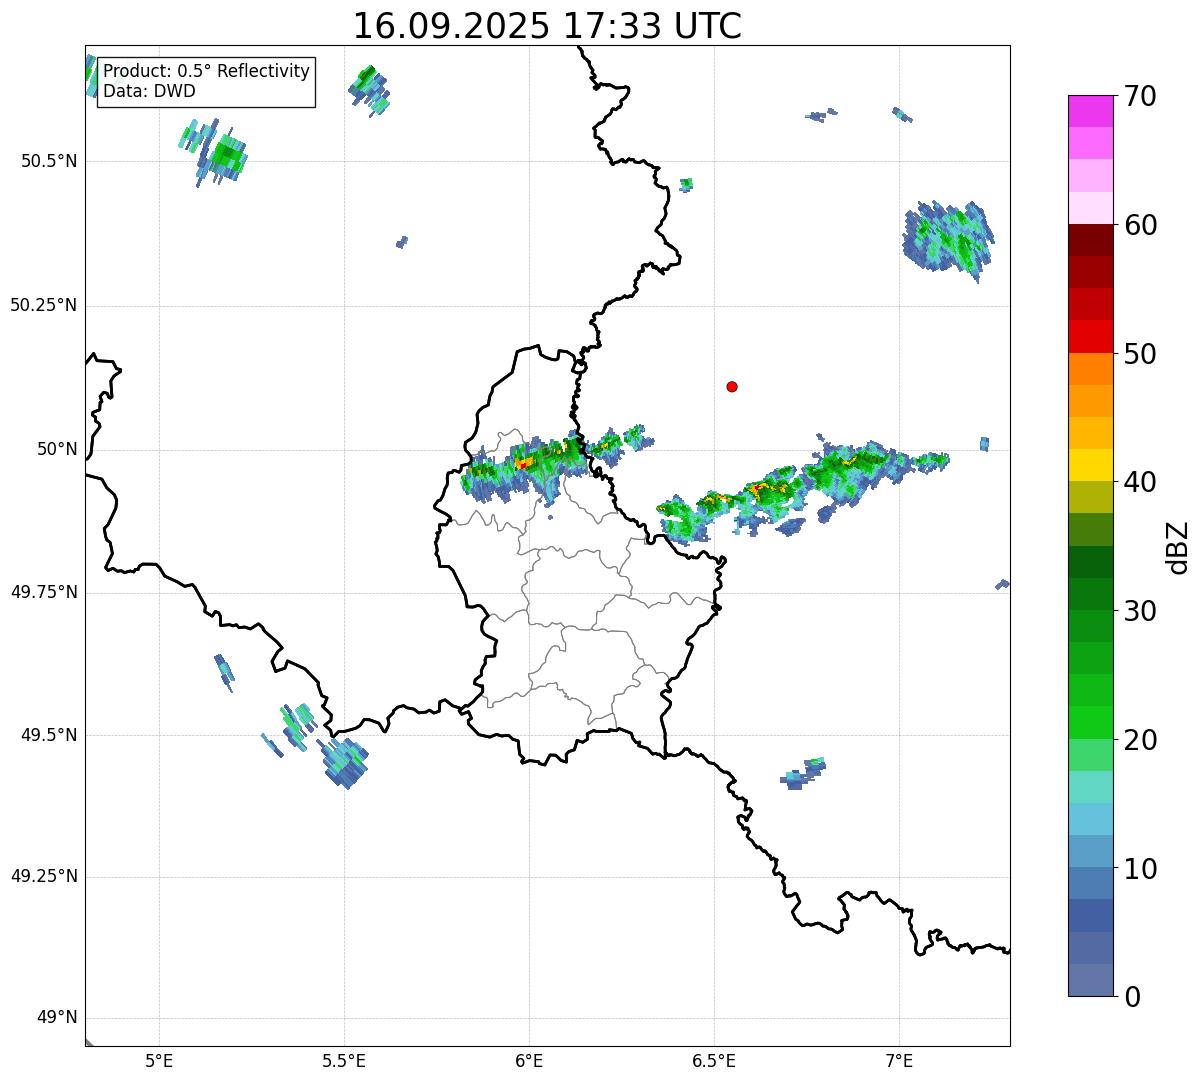The height and width of the screenshot is (1081, 1202).
Task: Select the 40 tick on colorbar
Action: tap(1140, 482)
